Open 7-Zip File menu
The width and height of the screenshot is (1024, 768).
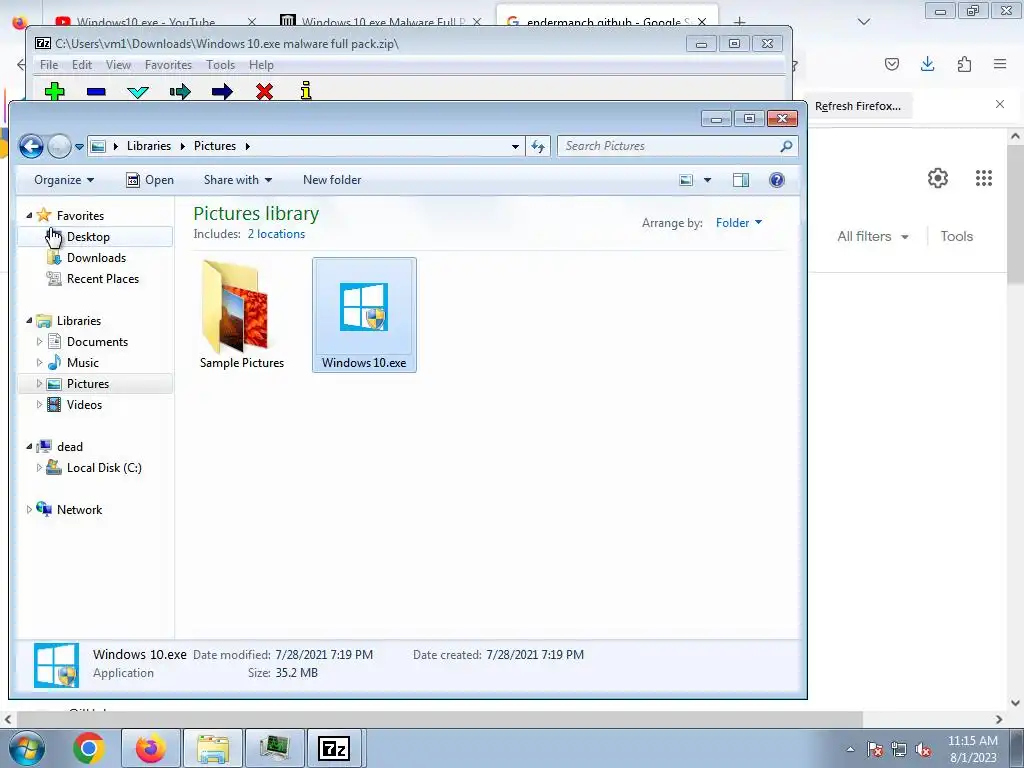tap(49, 65)
